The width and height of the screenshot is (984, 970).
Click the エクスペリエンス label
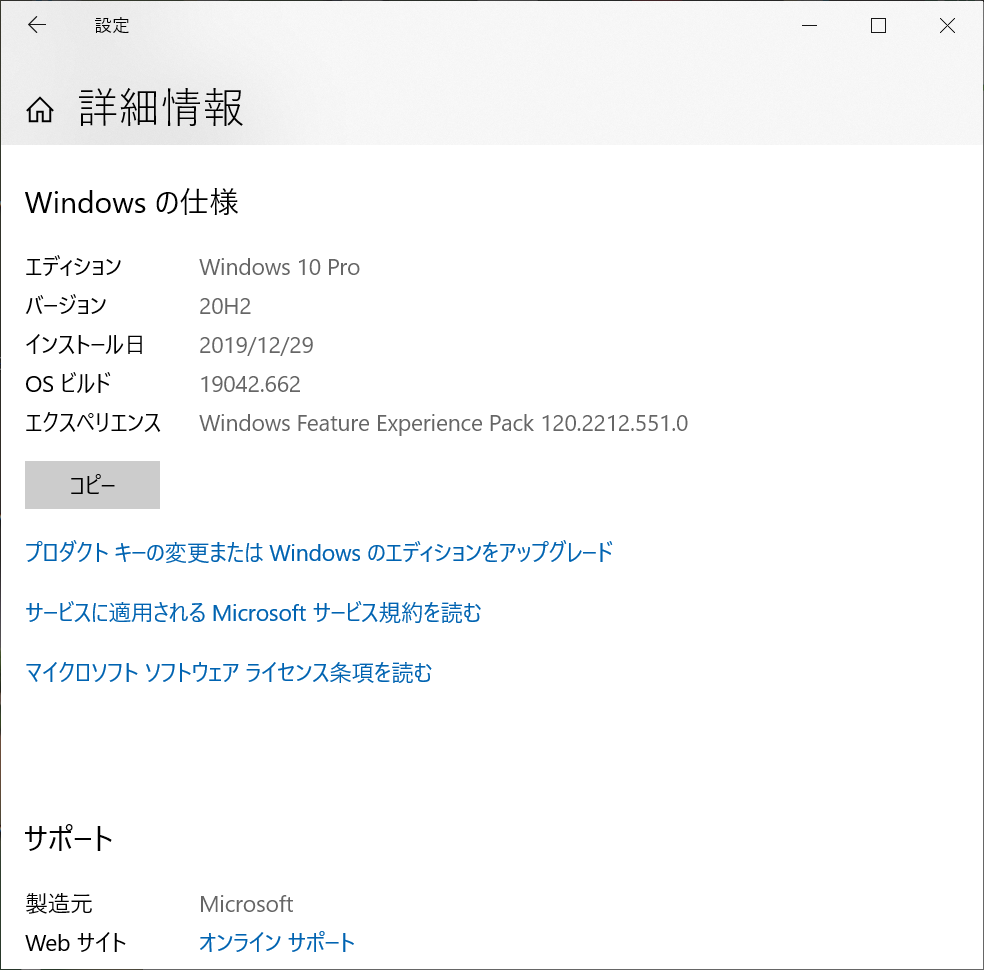(93, 423)
